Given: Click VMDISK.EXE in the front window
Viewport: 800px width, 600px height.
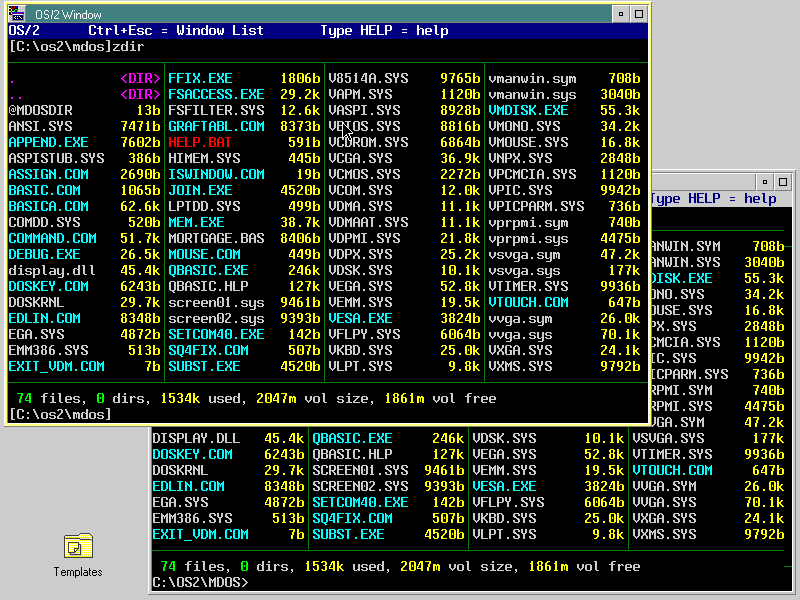Looking at the screenshot, I should [528, 110].
